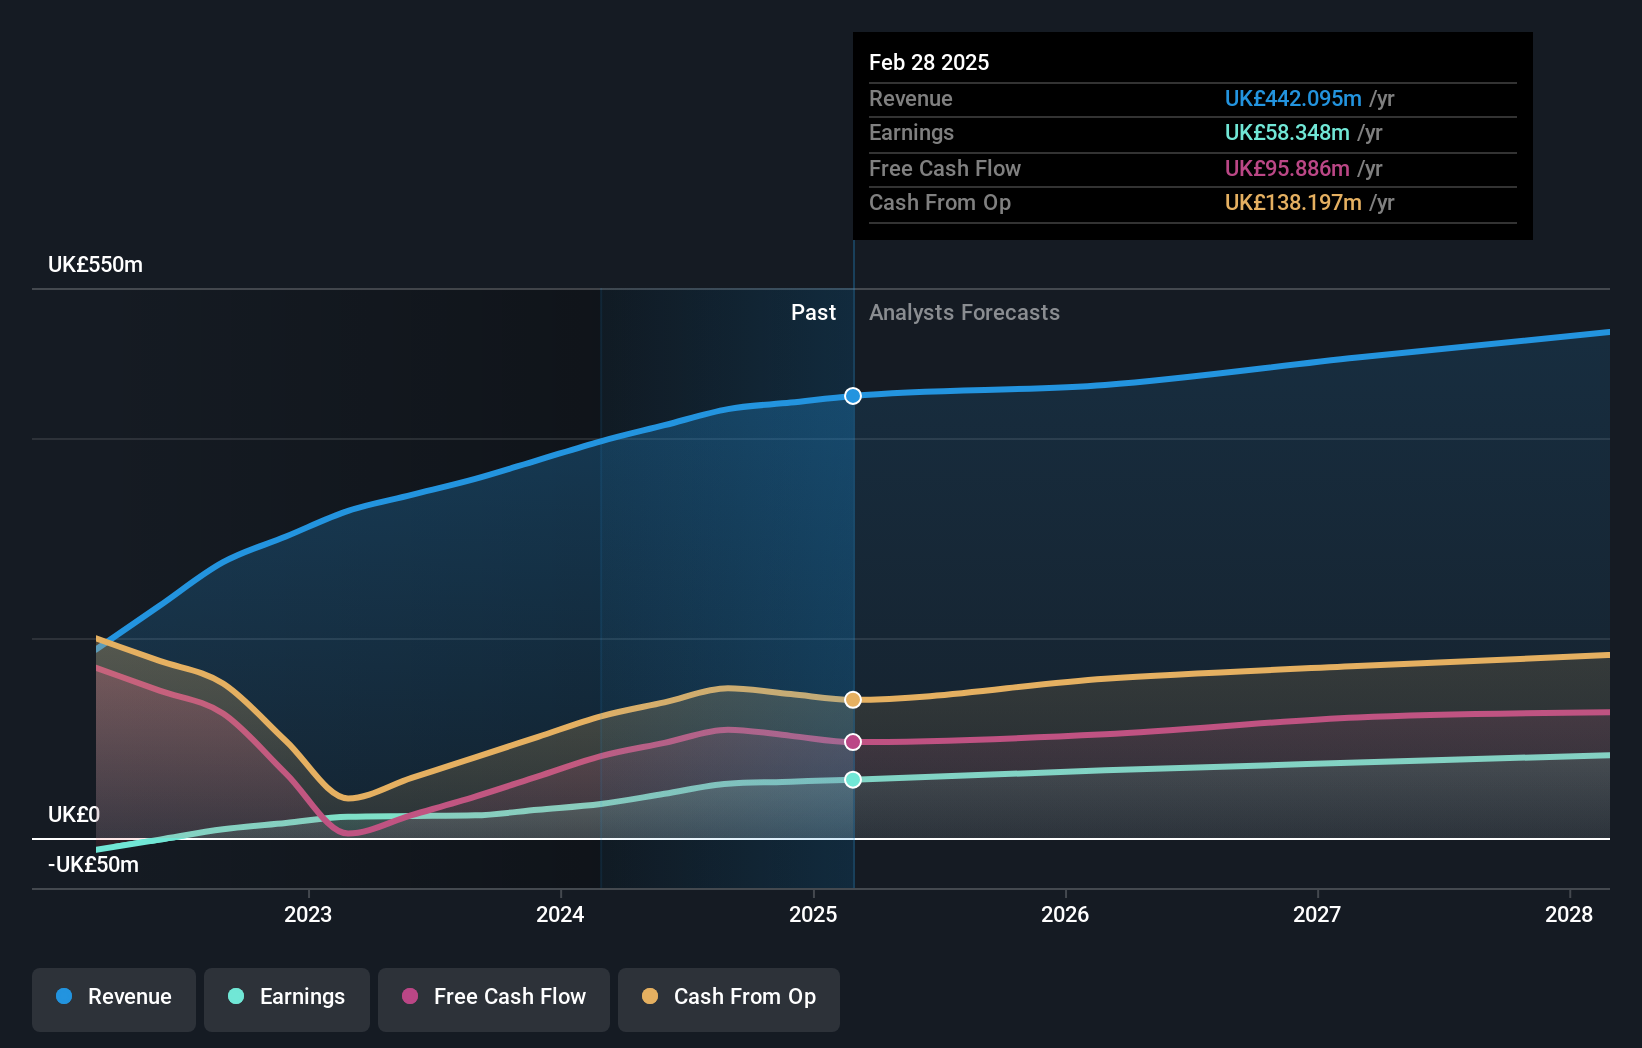This screenshot has height=1048, width=1642.
Task: Click the pink Free Cash Flow data point
Action: click(x=853, y=742)
